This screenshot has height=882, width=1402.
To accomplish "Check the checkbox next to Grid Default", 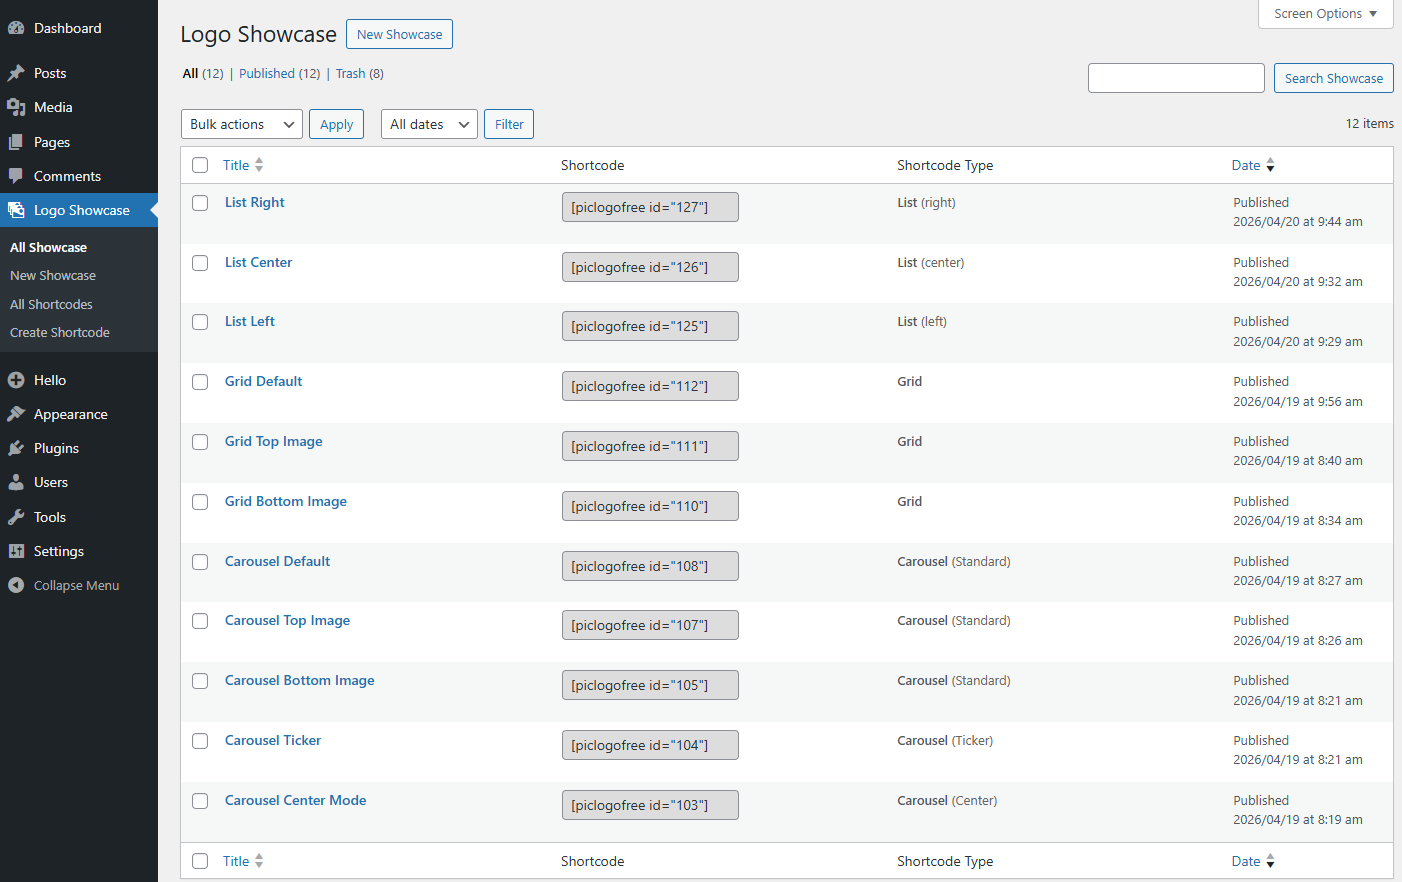I will pos(200,382).
